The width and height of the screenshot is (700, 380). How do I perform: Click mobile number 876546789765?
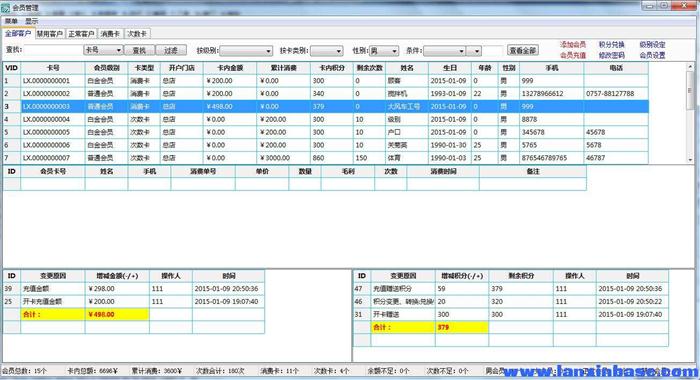pos(544,158)
